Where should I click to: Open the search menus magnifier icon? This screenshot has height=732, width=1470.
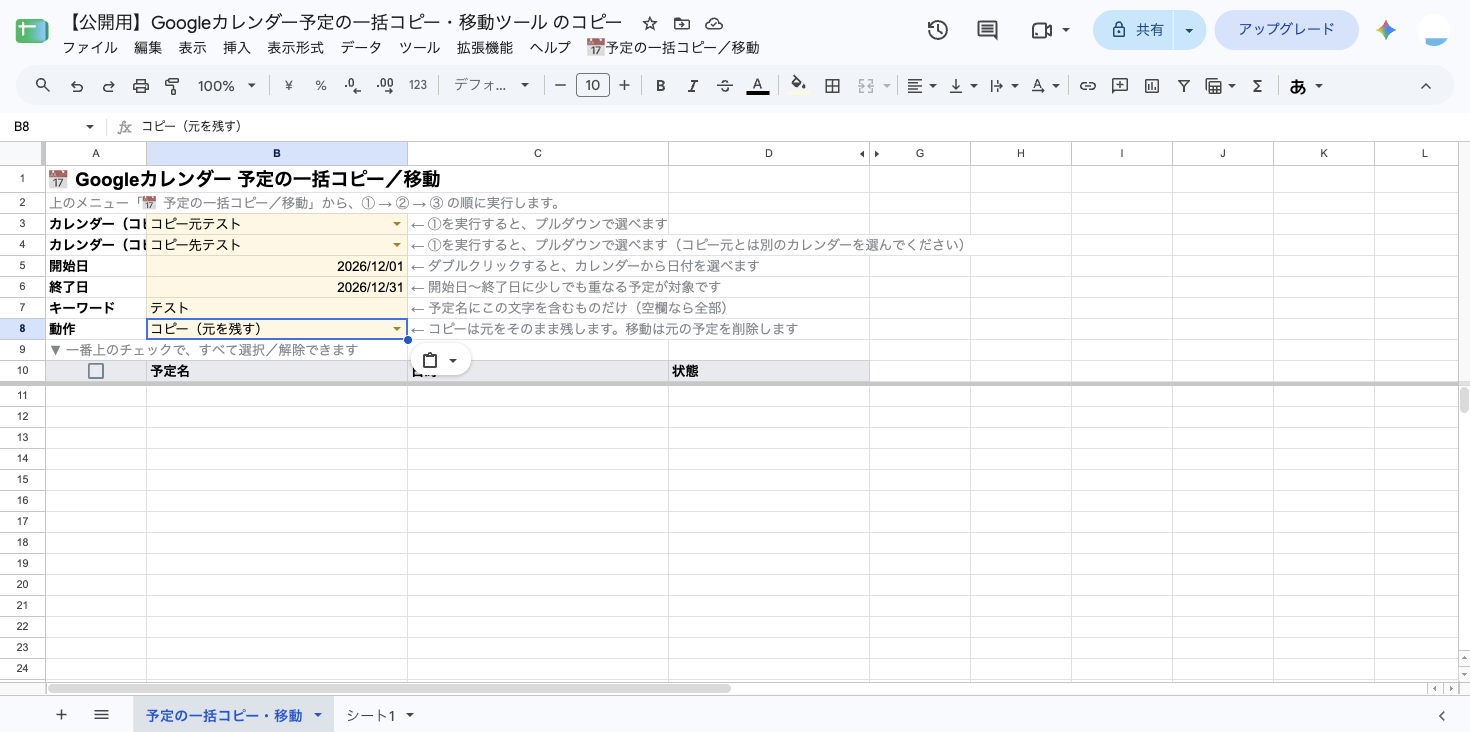(43, 86)
